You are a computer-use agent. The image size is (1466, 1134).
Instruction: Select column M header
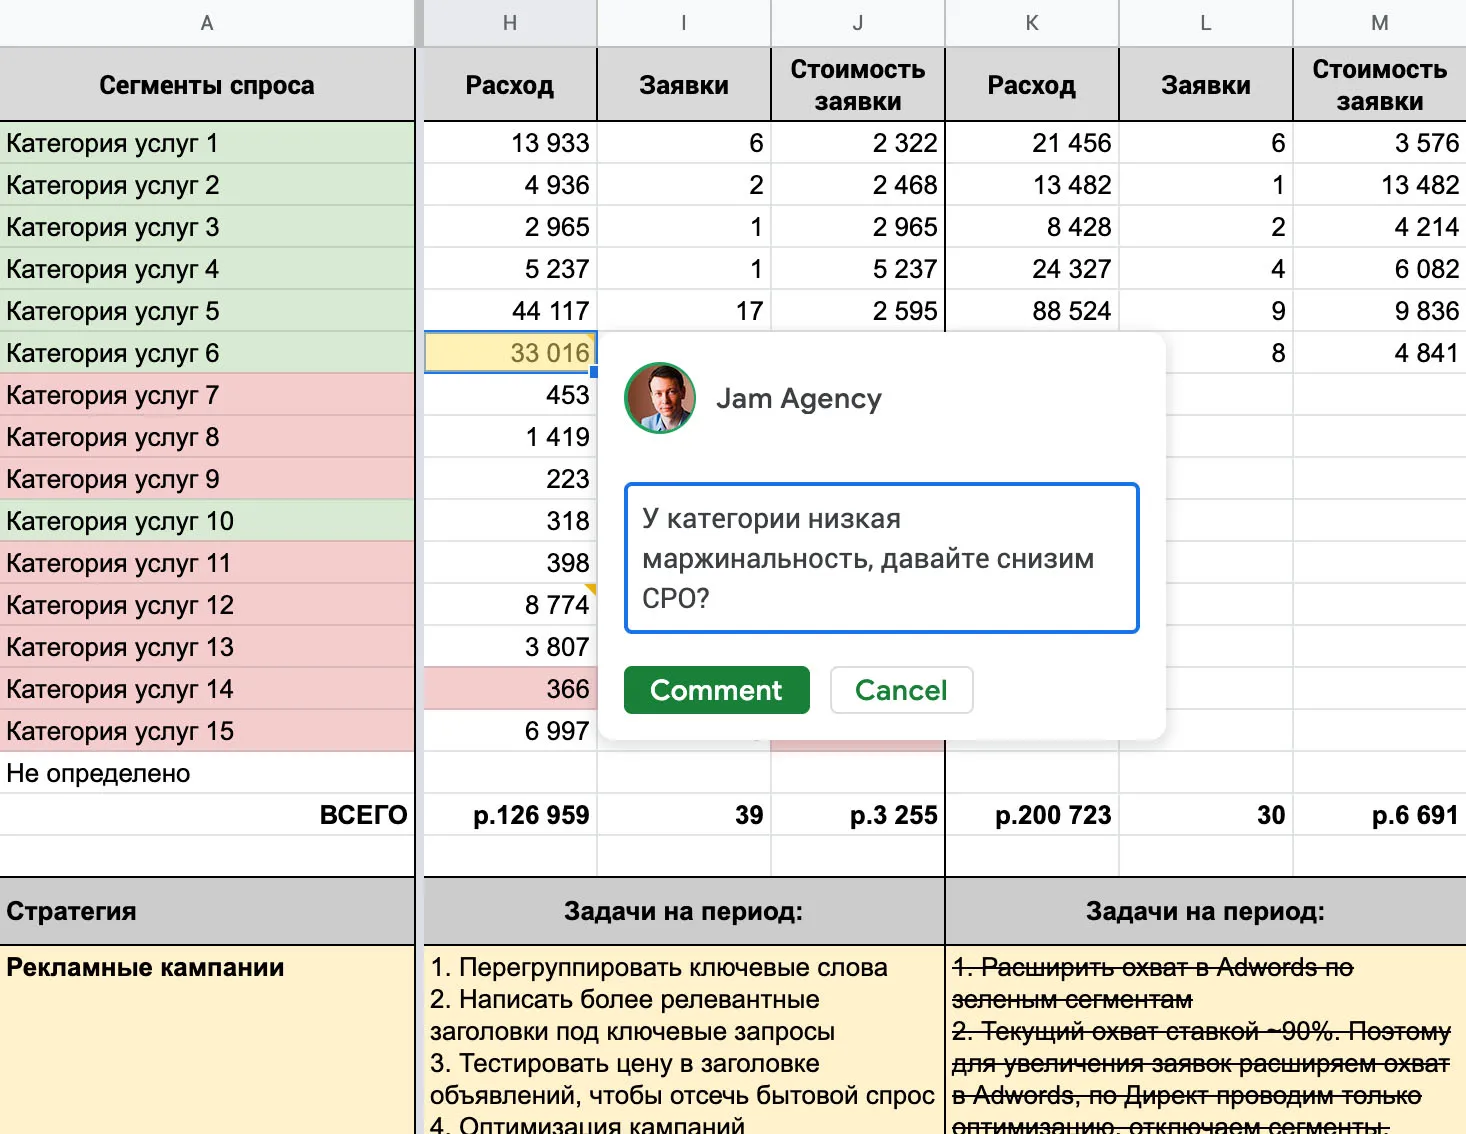click(x=1380, y=23)
